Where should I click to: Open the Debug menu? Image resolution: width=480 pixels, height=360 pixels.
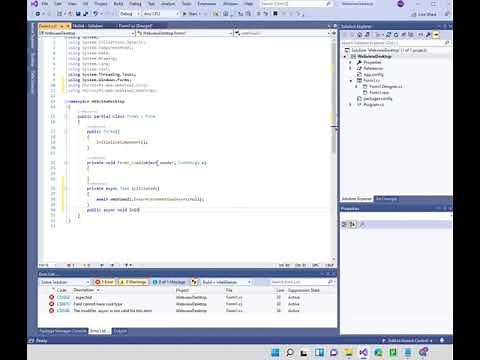pos(135,4)
